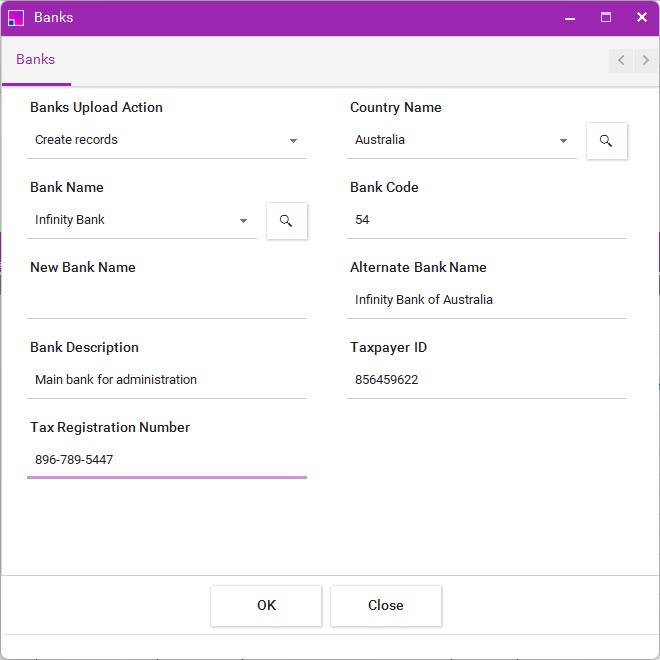Viewport: 660px width, 660px height.
Task: Click the Banks Upload Action label
Action: point(96,107)
